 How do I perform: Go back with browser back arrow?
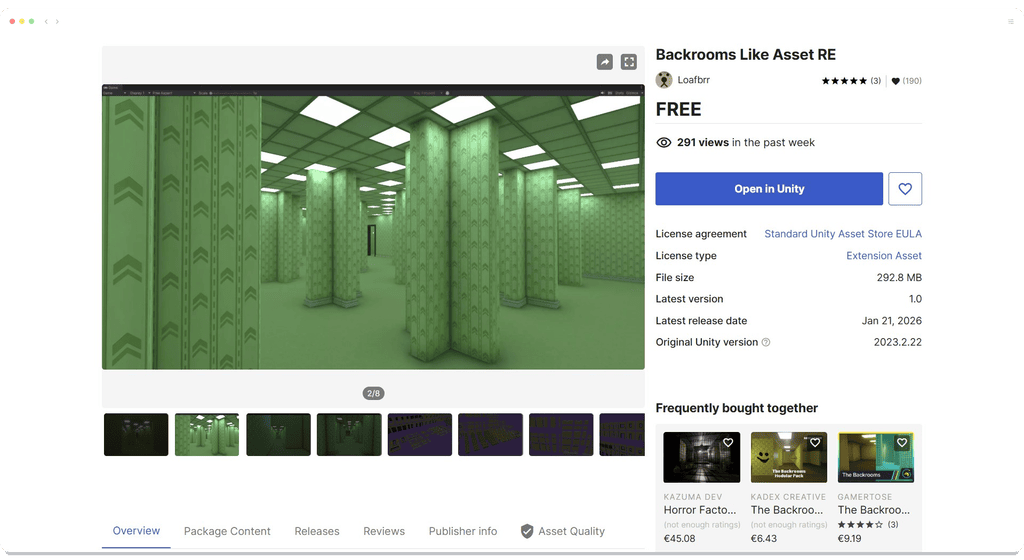pyautogui.click(x=46, y=22)
